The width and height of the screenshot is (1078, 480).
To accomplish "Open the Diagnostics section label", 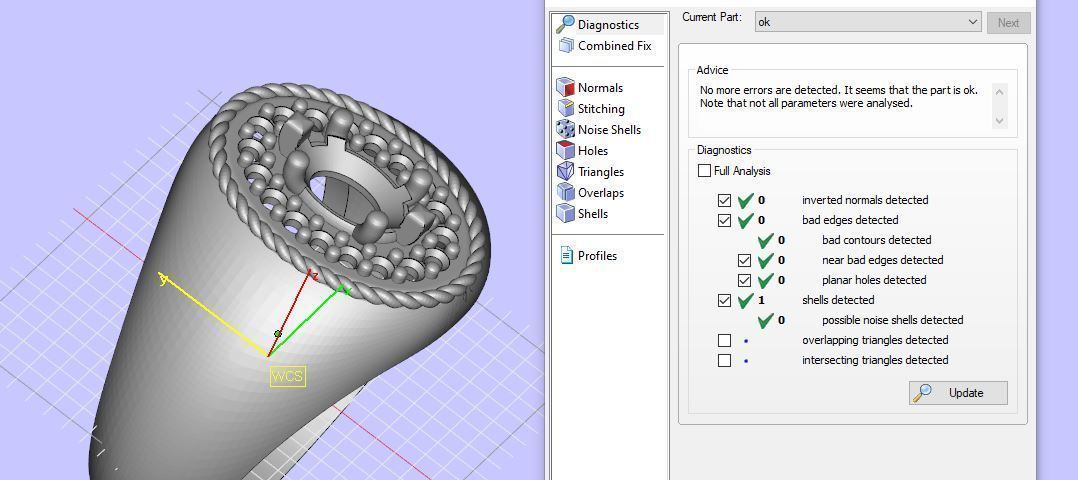I will 608,25.
